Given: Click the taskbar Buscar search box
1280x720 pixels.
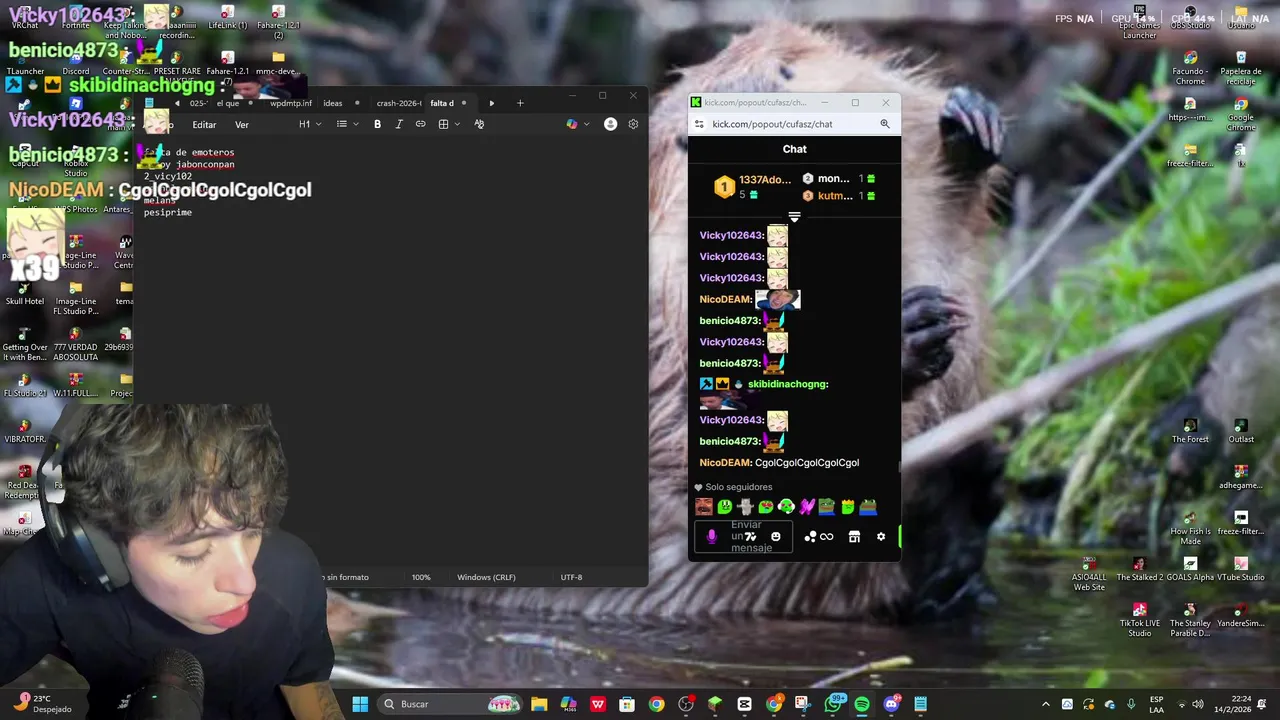Looking at the screenshot, I should [452, 704].
